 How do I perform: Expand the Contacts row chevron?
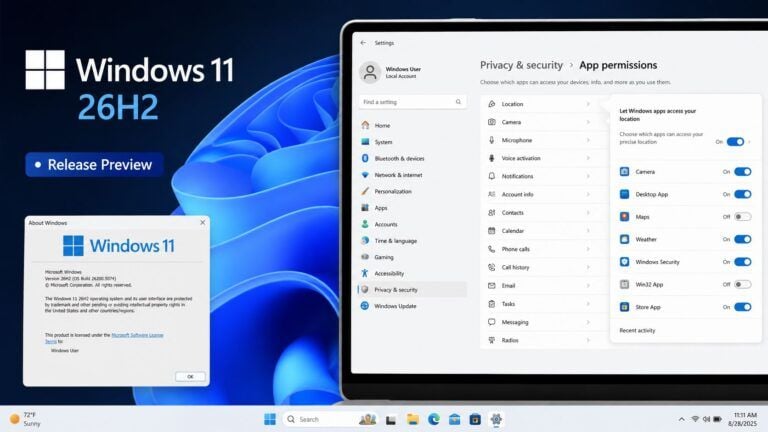click(x=588, y=213)
